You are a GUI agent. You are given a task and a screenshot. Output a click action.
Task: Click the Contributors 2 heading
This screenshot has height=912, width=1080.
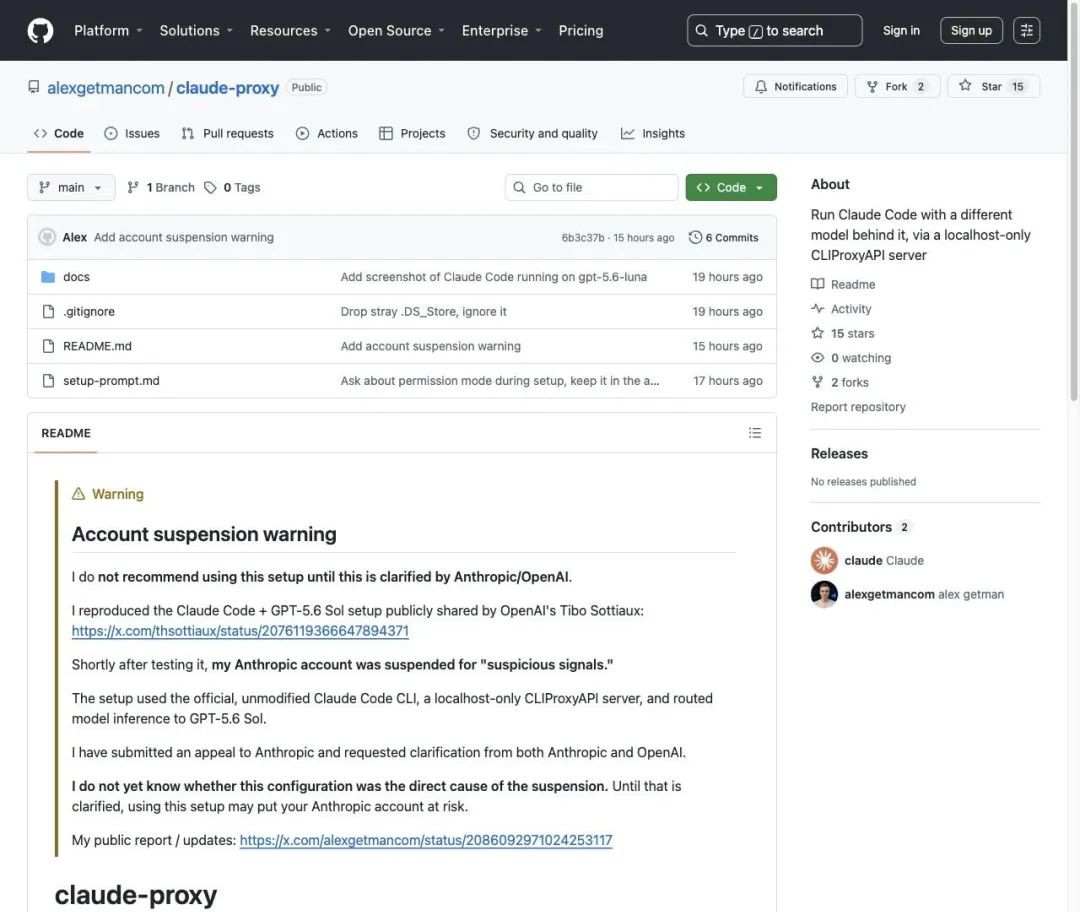pyautogui.click(x=860, y=526)
